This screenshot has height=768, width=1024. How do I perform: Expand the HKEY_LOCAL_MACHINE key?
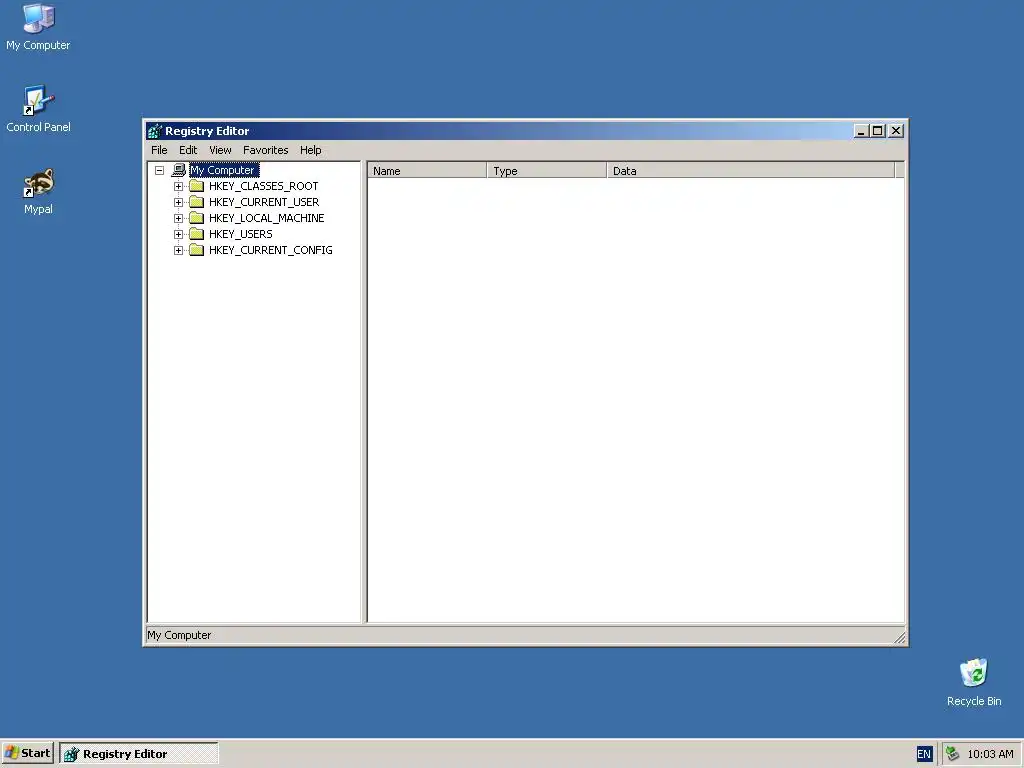pos(178,218)
